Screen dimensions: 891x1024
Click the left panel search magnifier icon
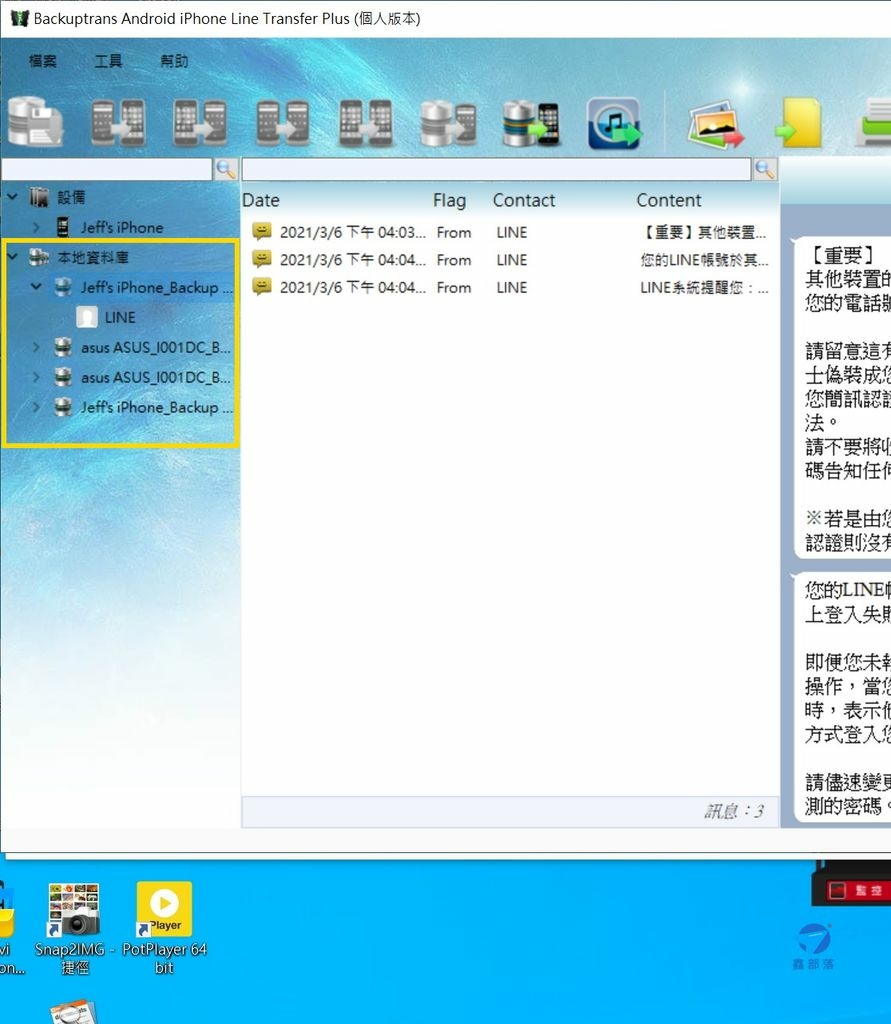225,169
